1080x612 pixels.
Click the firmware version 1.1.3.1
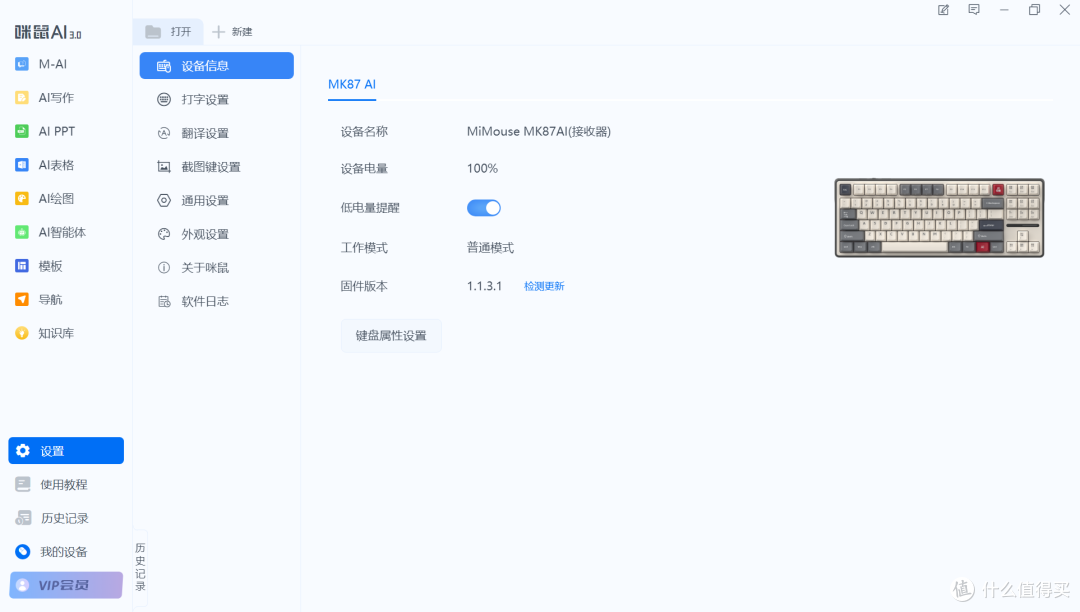point(484,286)
